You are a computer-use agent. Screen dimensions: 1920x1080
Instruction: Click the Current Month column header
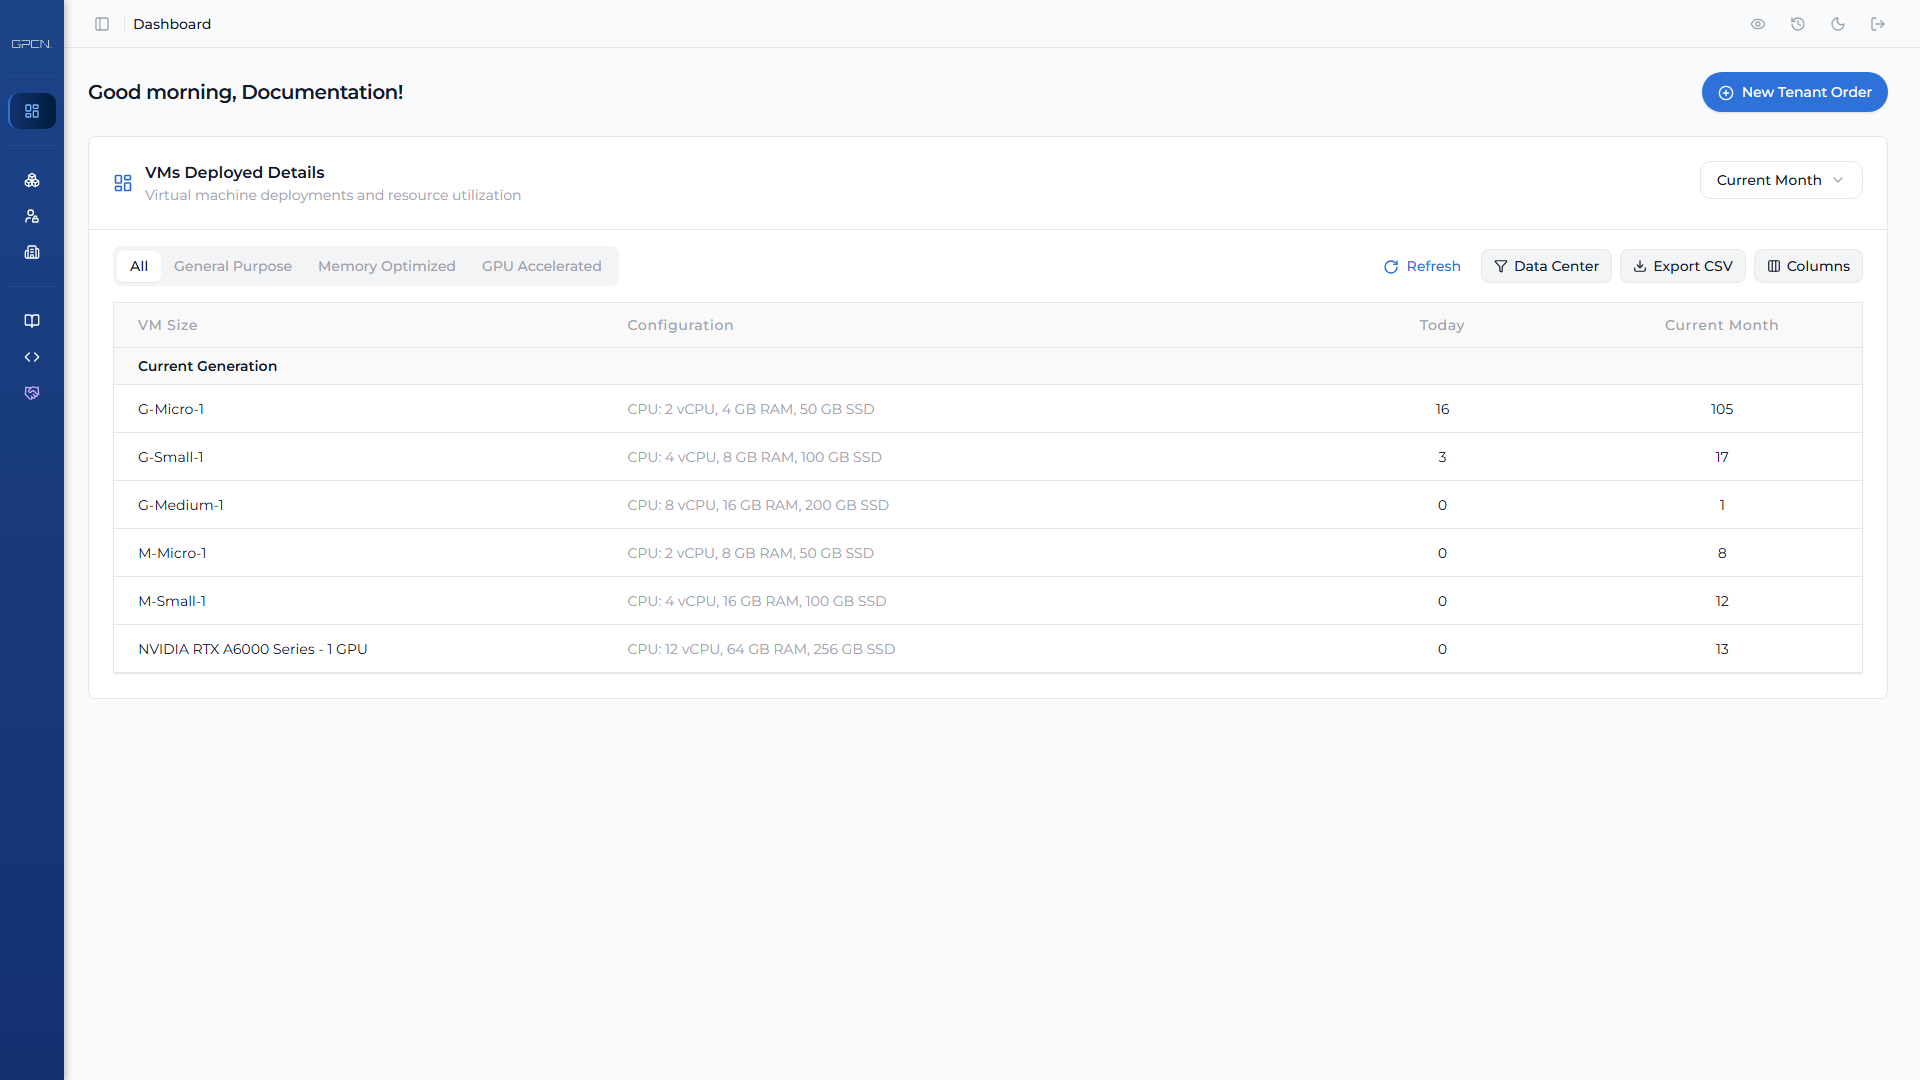[x=1722, y=325]
